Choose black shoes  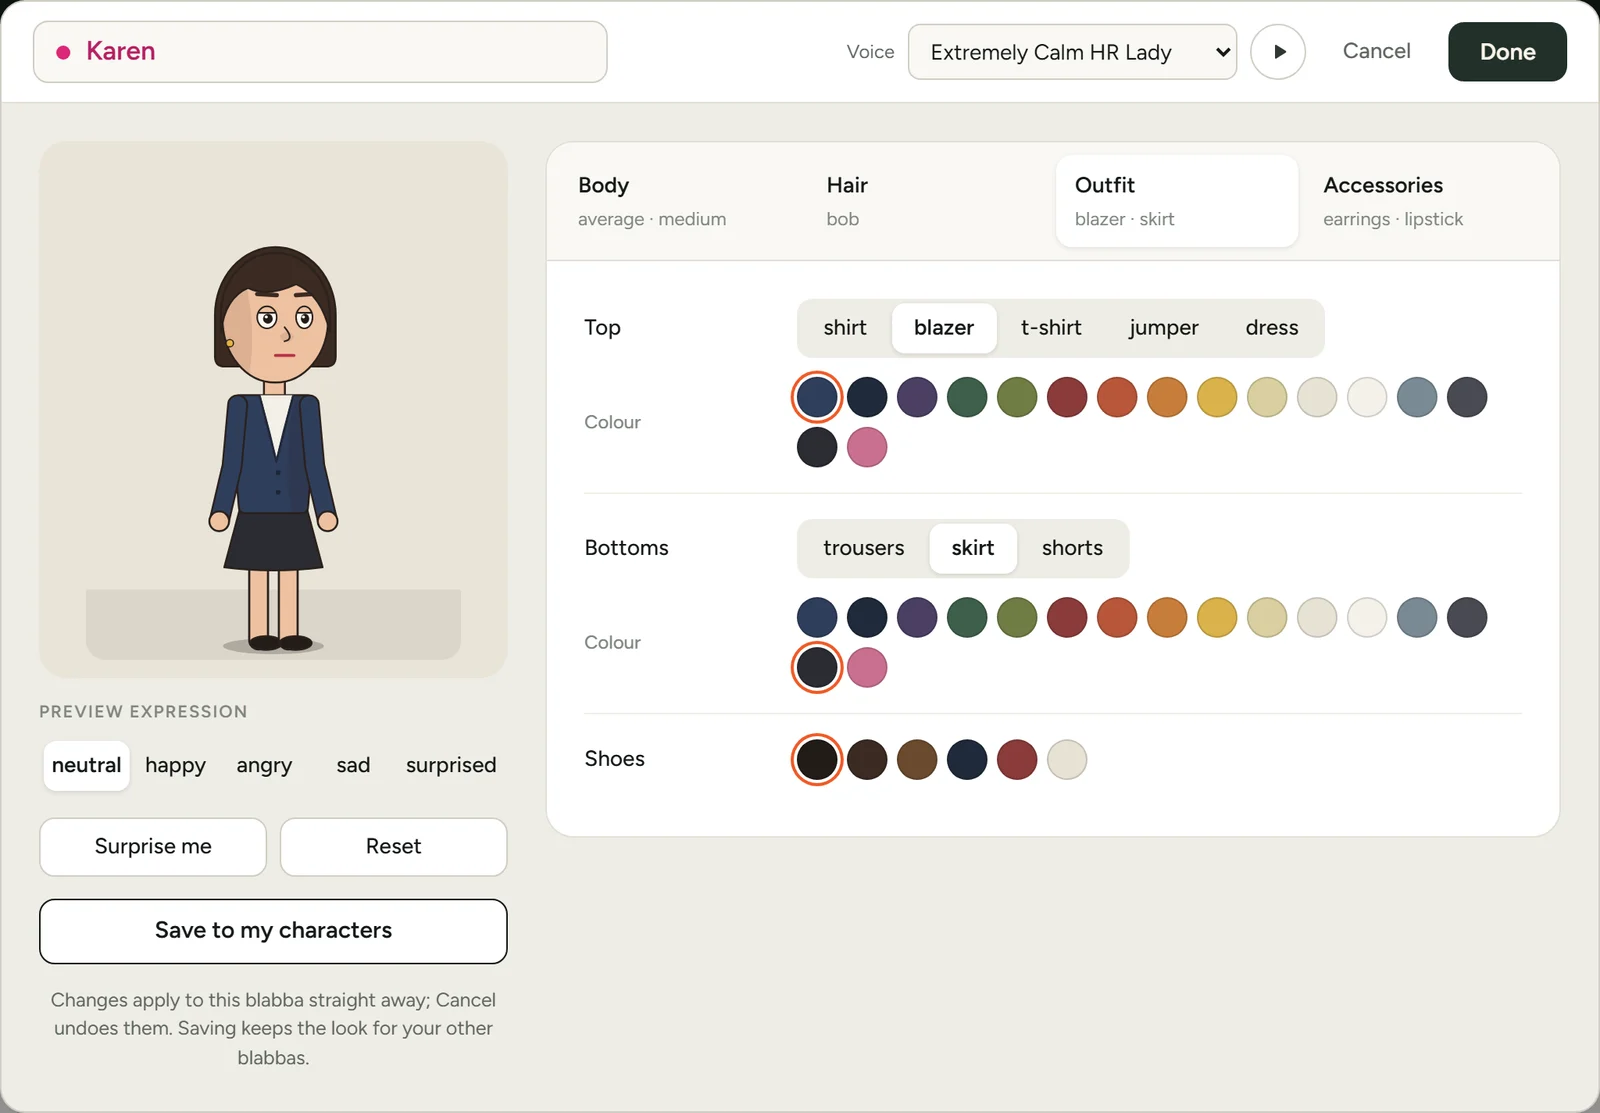817,759
